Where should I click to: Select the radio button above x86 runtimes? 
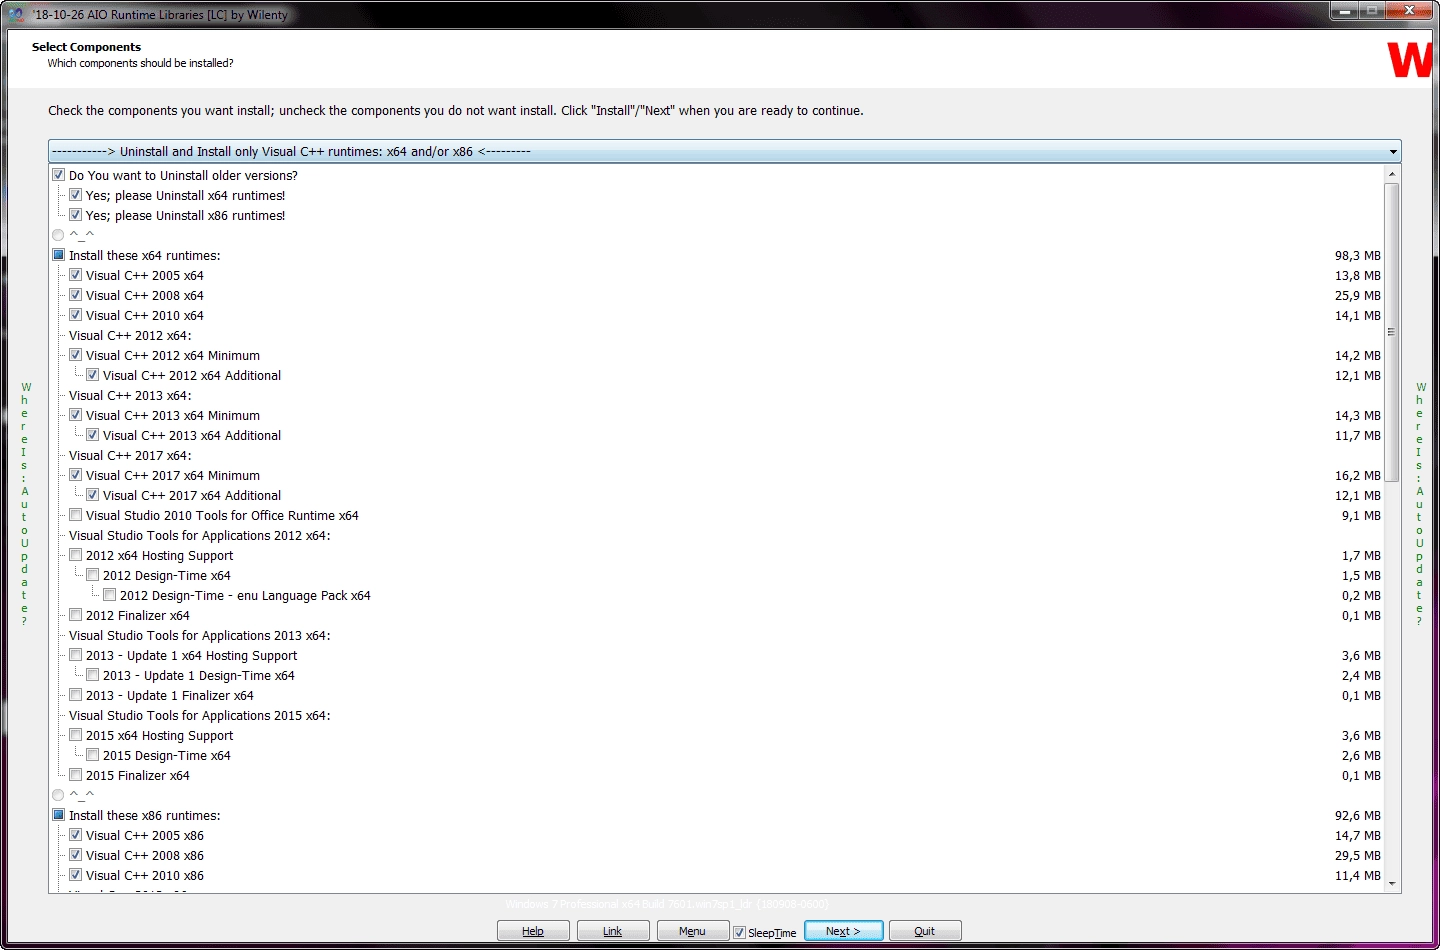(58, 795)
